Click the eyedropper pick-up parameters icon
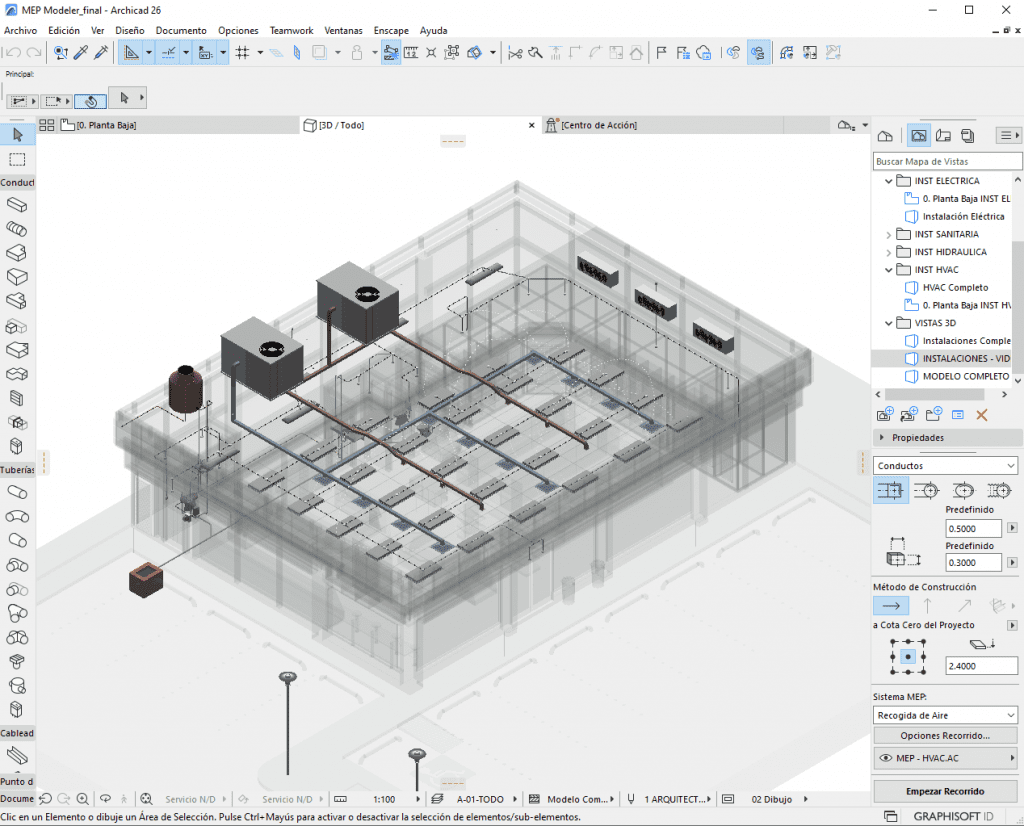The width and height of the screenshot is (1024, 826). point(81,53)
